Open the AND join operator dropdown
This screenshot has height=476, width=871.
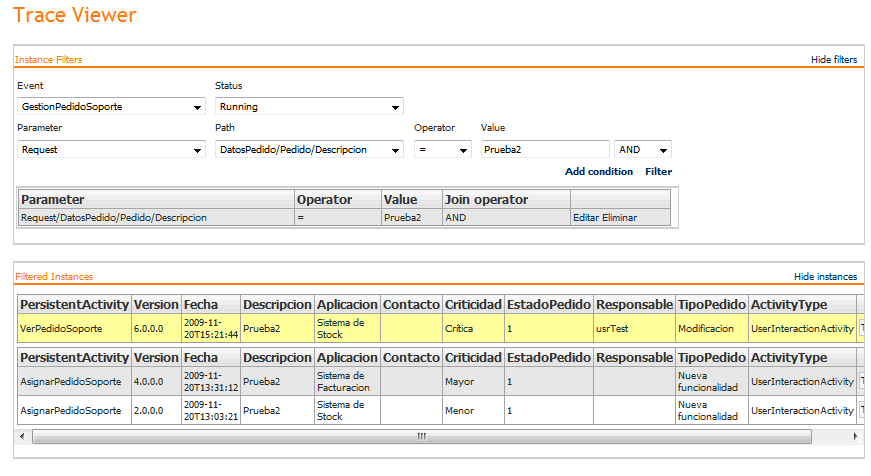pos(643,149)
